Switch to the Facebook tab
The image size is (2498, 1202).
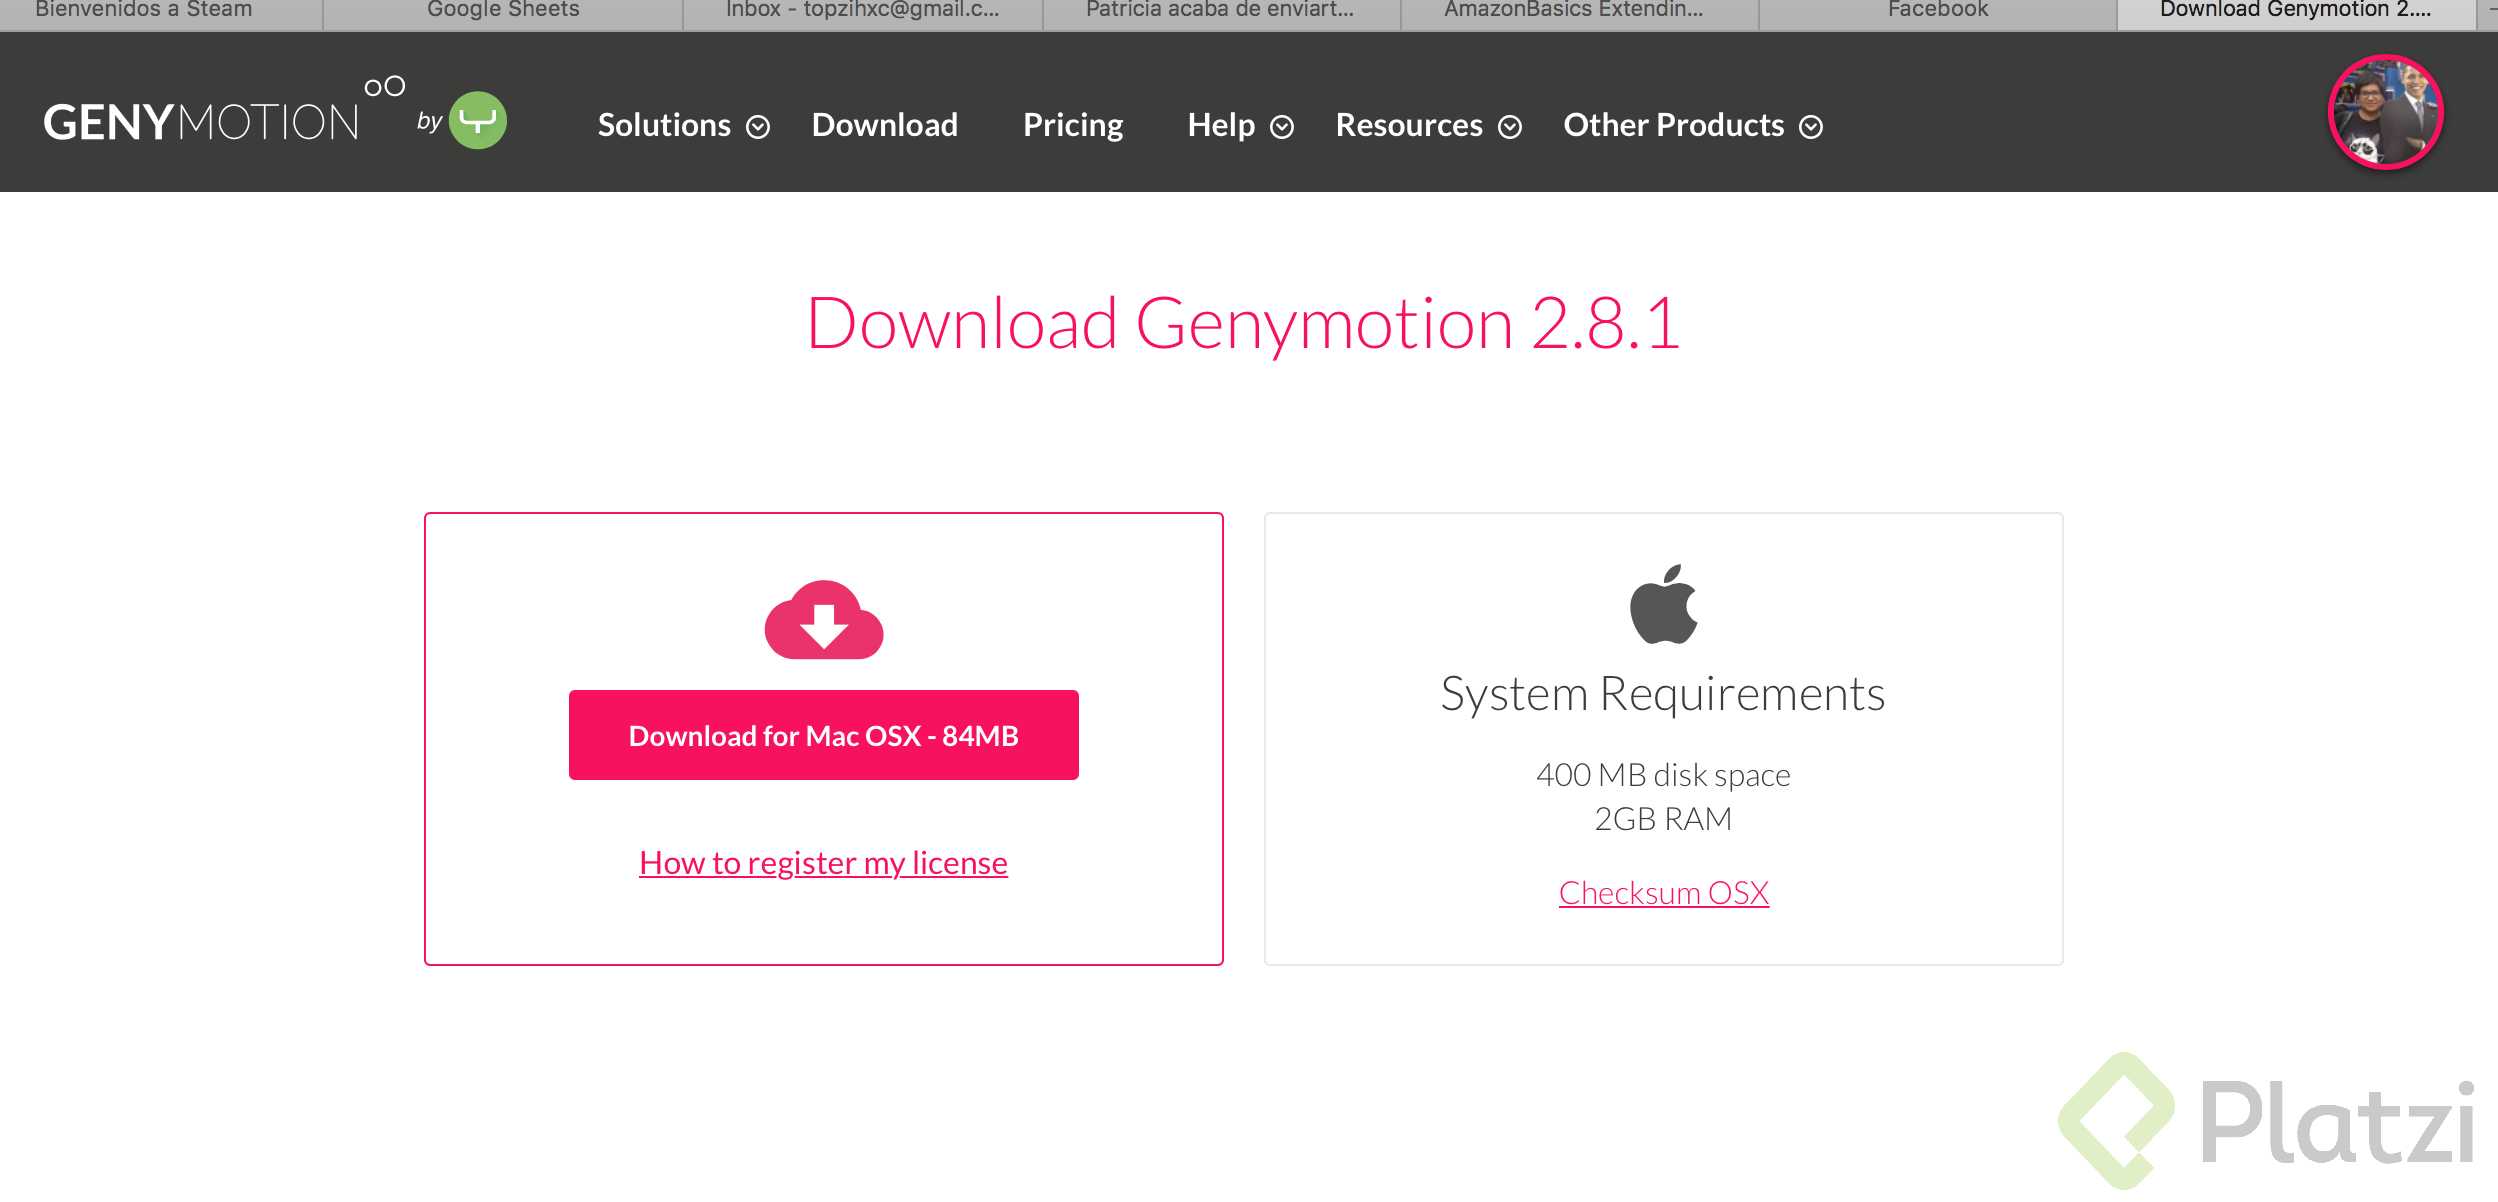click(1937, 12)
